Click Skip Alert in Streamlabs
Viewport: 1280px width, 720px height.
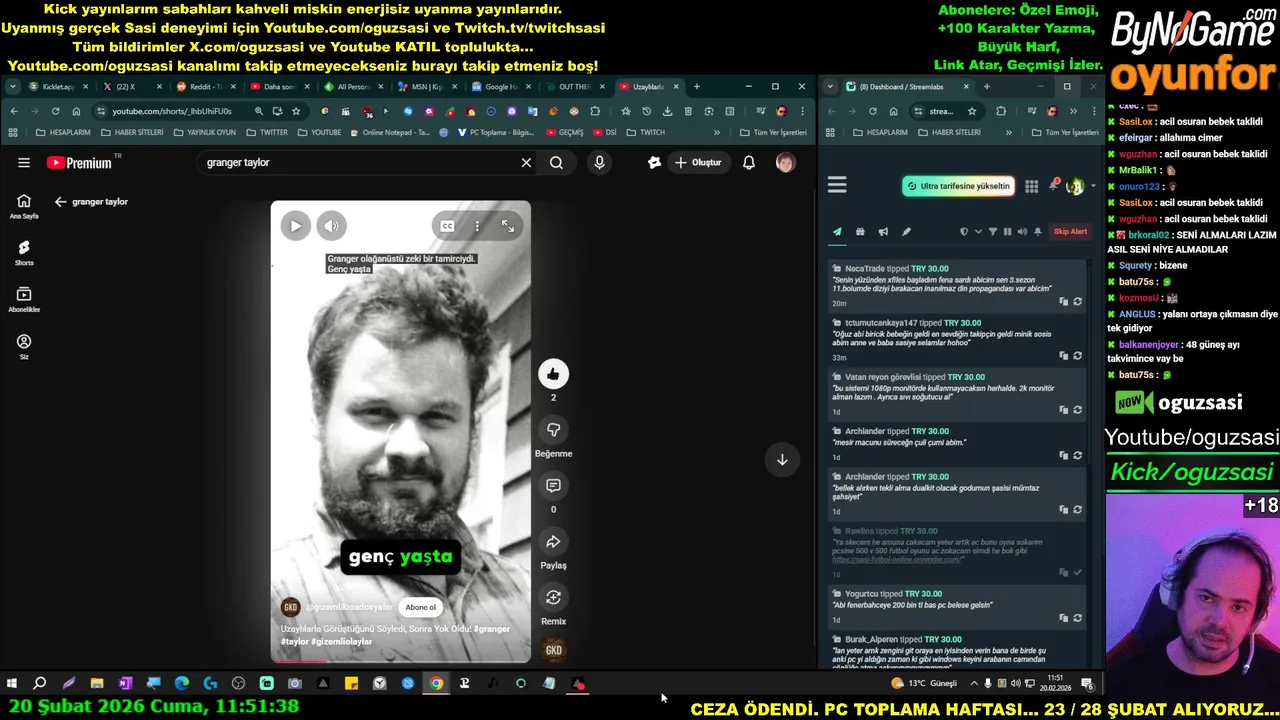click(x=1070, y=232)
